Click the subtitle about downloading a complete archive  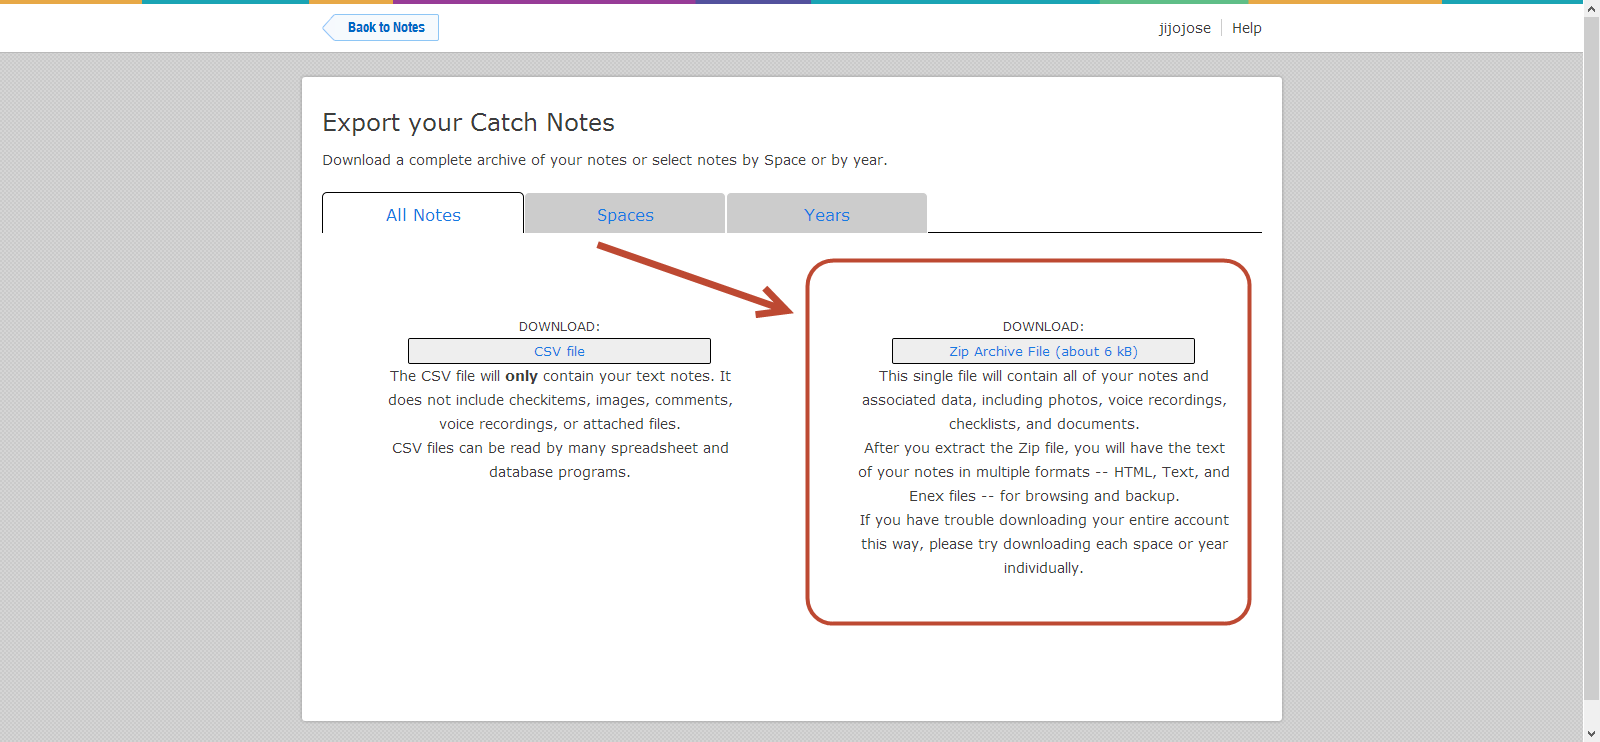coord(604,160)
